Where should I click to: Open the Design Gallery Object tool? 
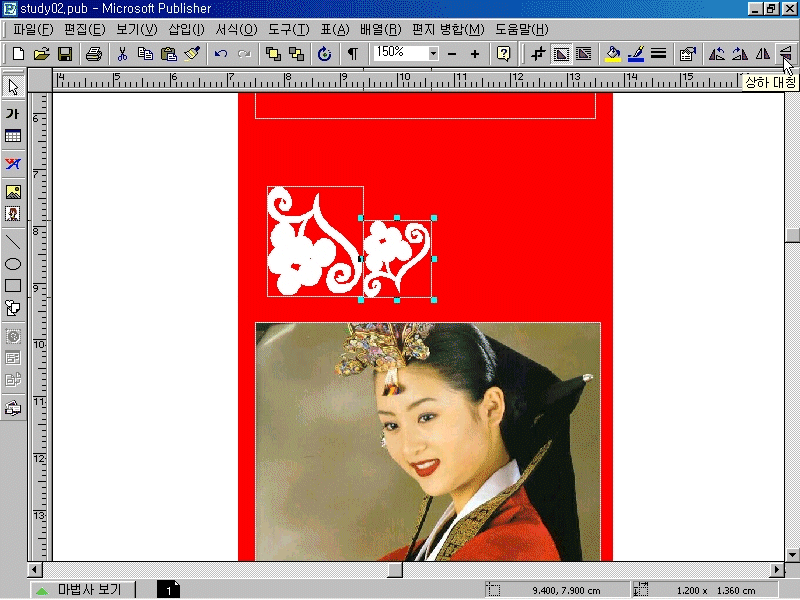coord(13,408)
